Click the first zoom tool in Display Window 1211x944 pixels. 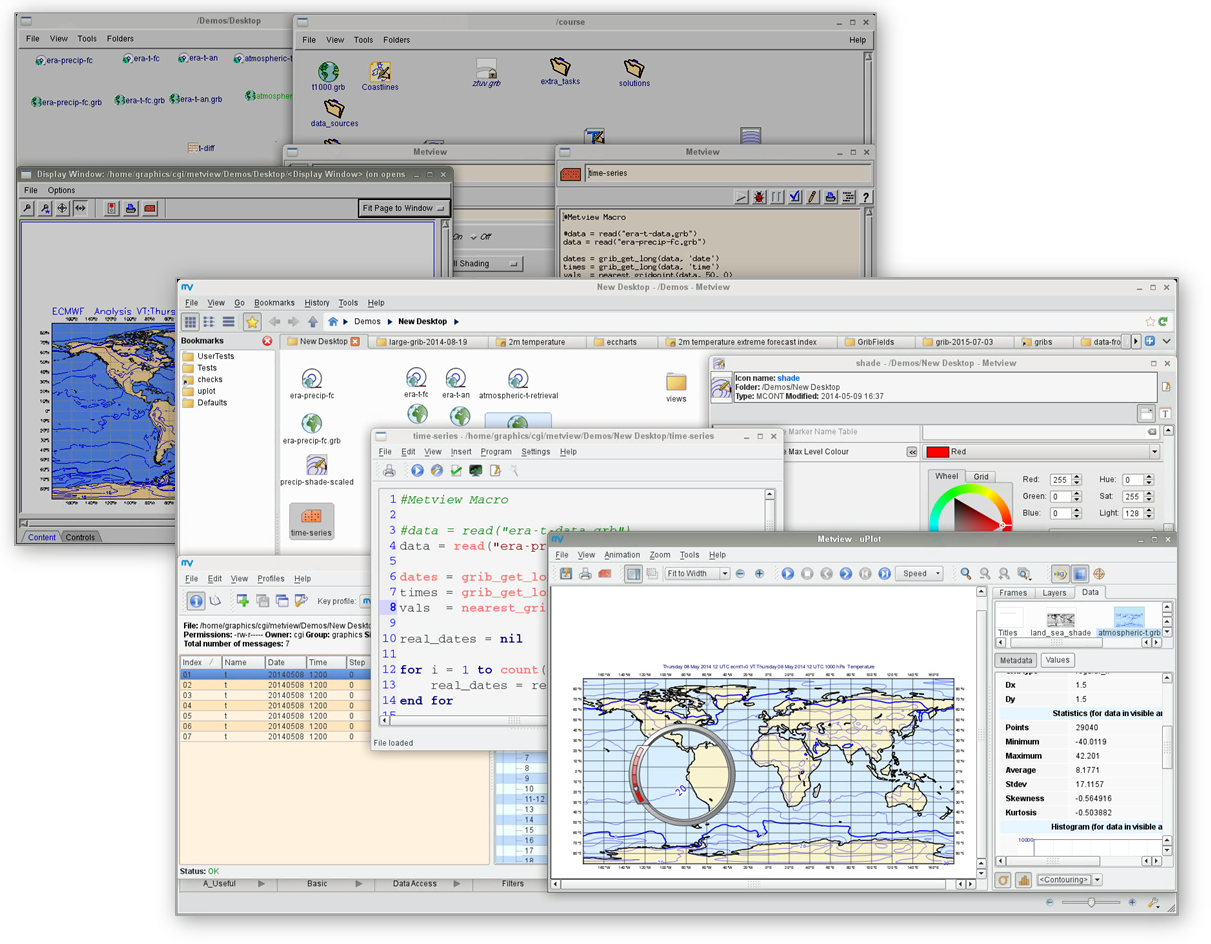tap(29, 209)
